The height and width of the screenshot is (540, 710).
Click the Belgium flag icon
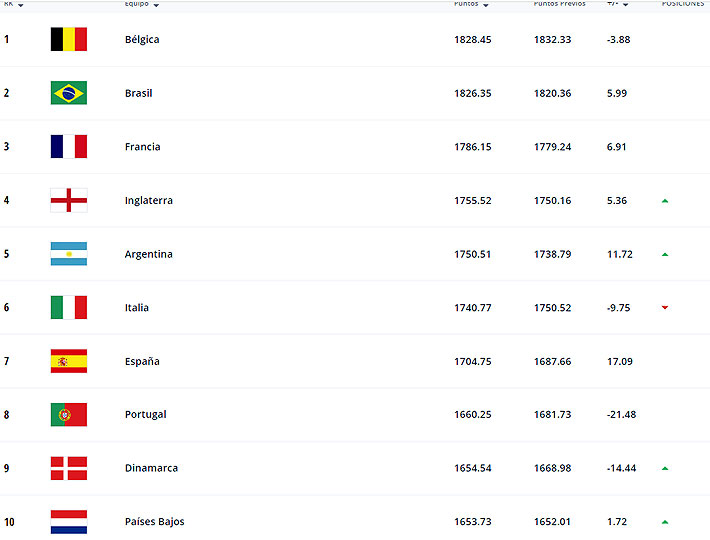(68, 39)
